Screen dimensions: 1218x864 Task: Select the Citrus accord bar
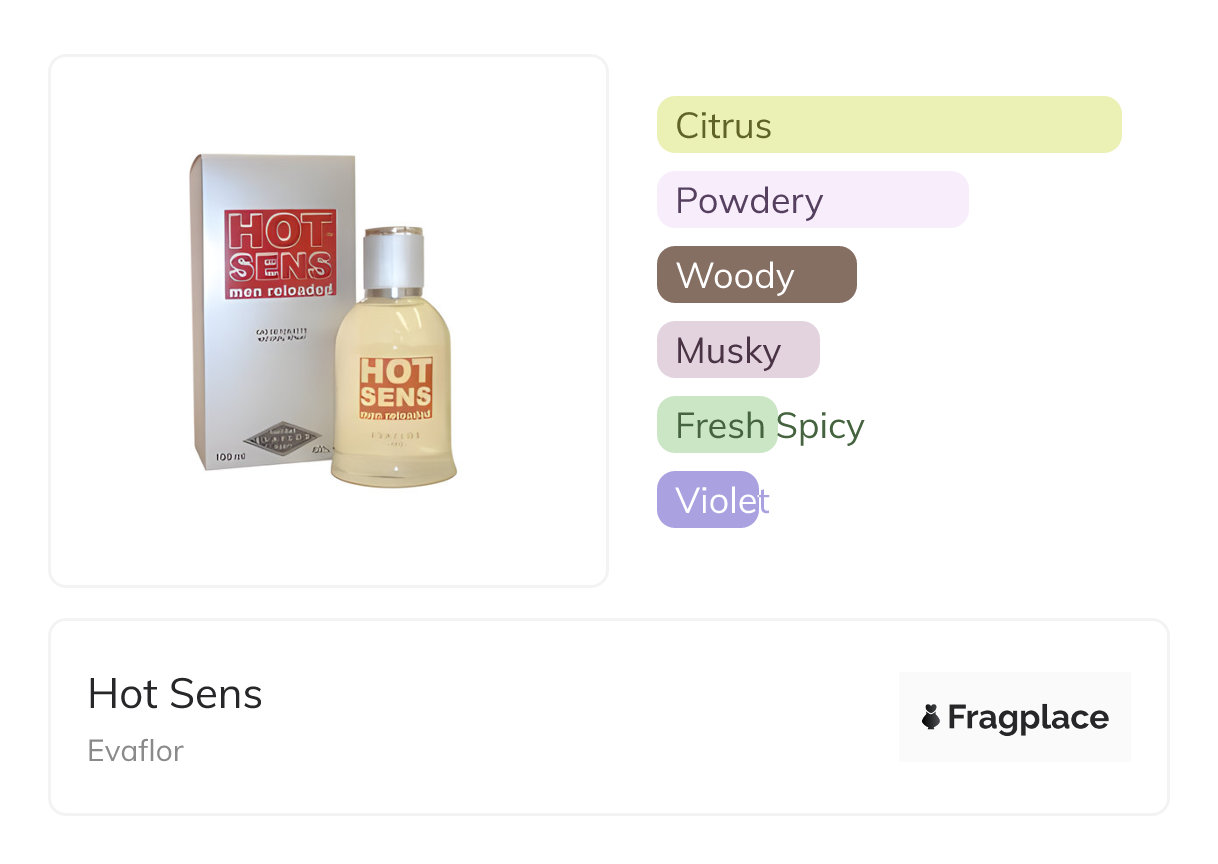pos(888,125)
